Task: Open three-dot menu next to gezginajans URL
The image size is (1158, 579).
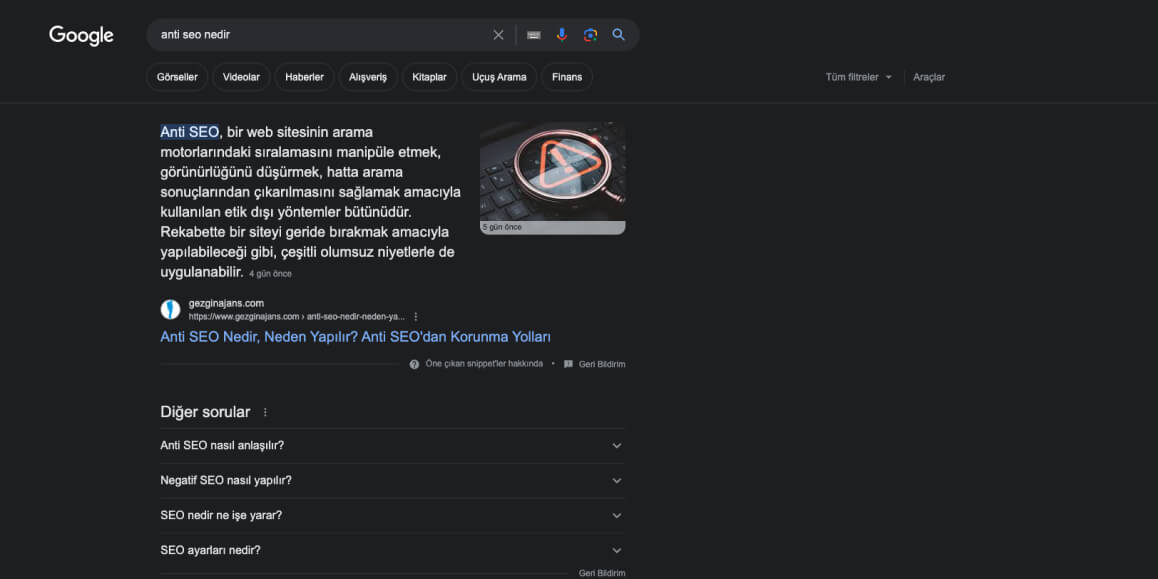Action: coord(416,316)
